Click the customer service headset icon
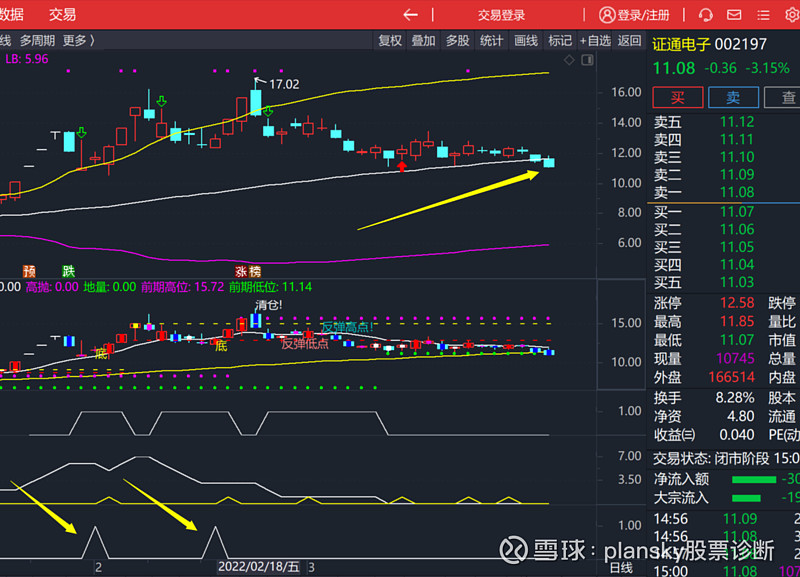This screenshot has width=800, height=577. pyautogui.click(x=706, y=15)
